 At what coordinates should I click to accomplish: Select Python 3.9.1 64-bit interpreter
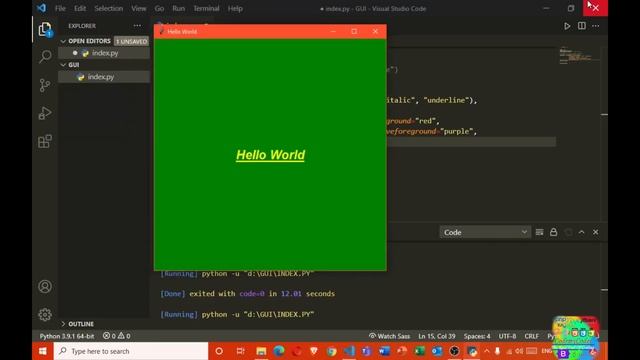(67, 336)
